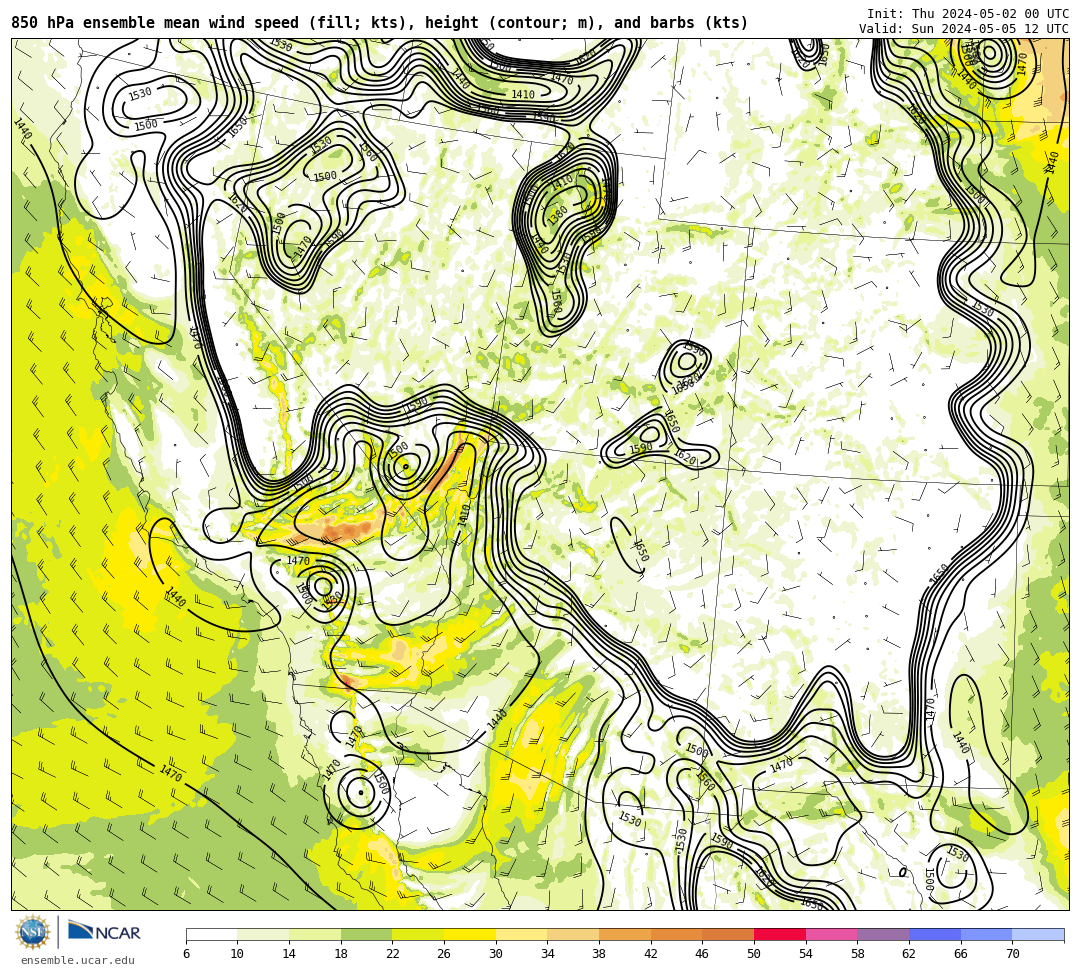Pick the yellow-green 22–26 kts colorbar segment
Screen dimensions: 1080x973
[x=418, y=935]
